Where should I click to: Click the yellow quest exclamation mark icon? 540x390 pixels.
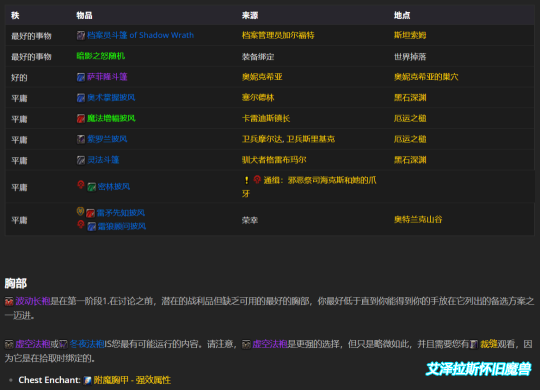247,180
